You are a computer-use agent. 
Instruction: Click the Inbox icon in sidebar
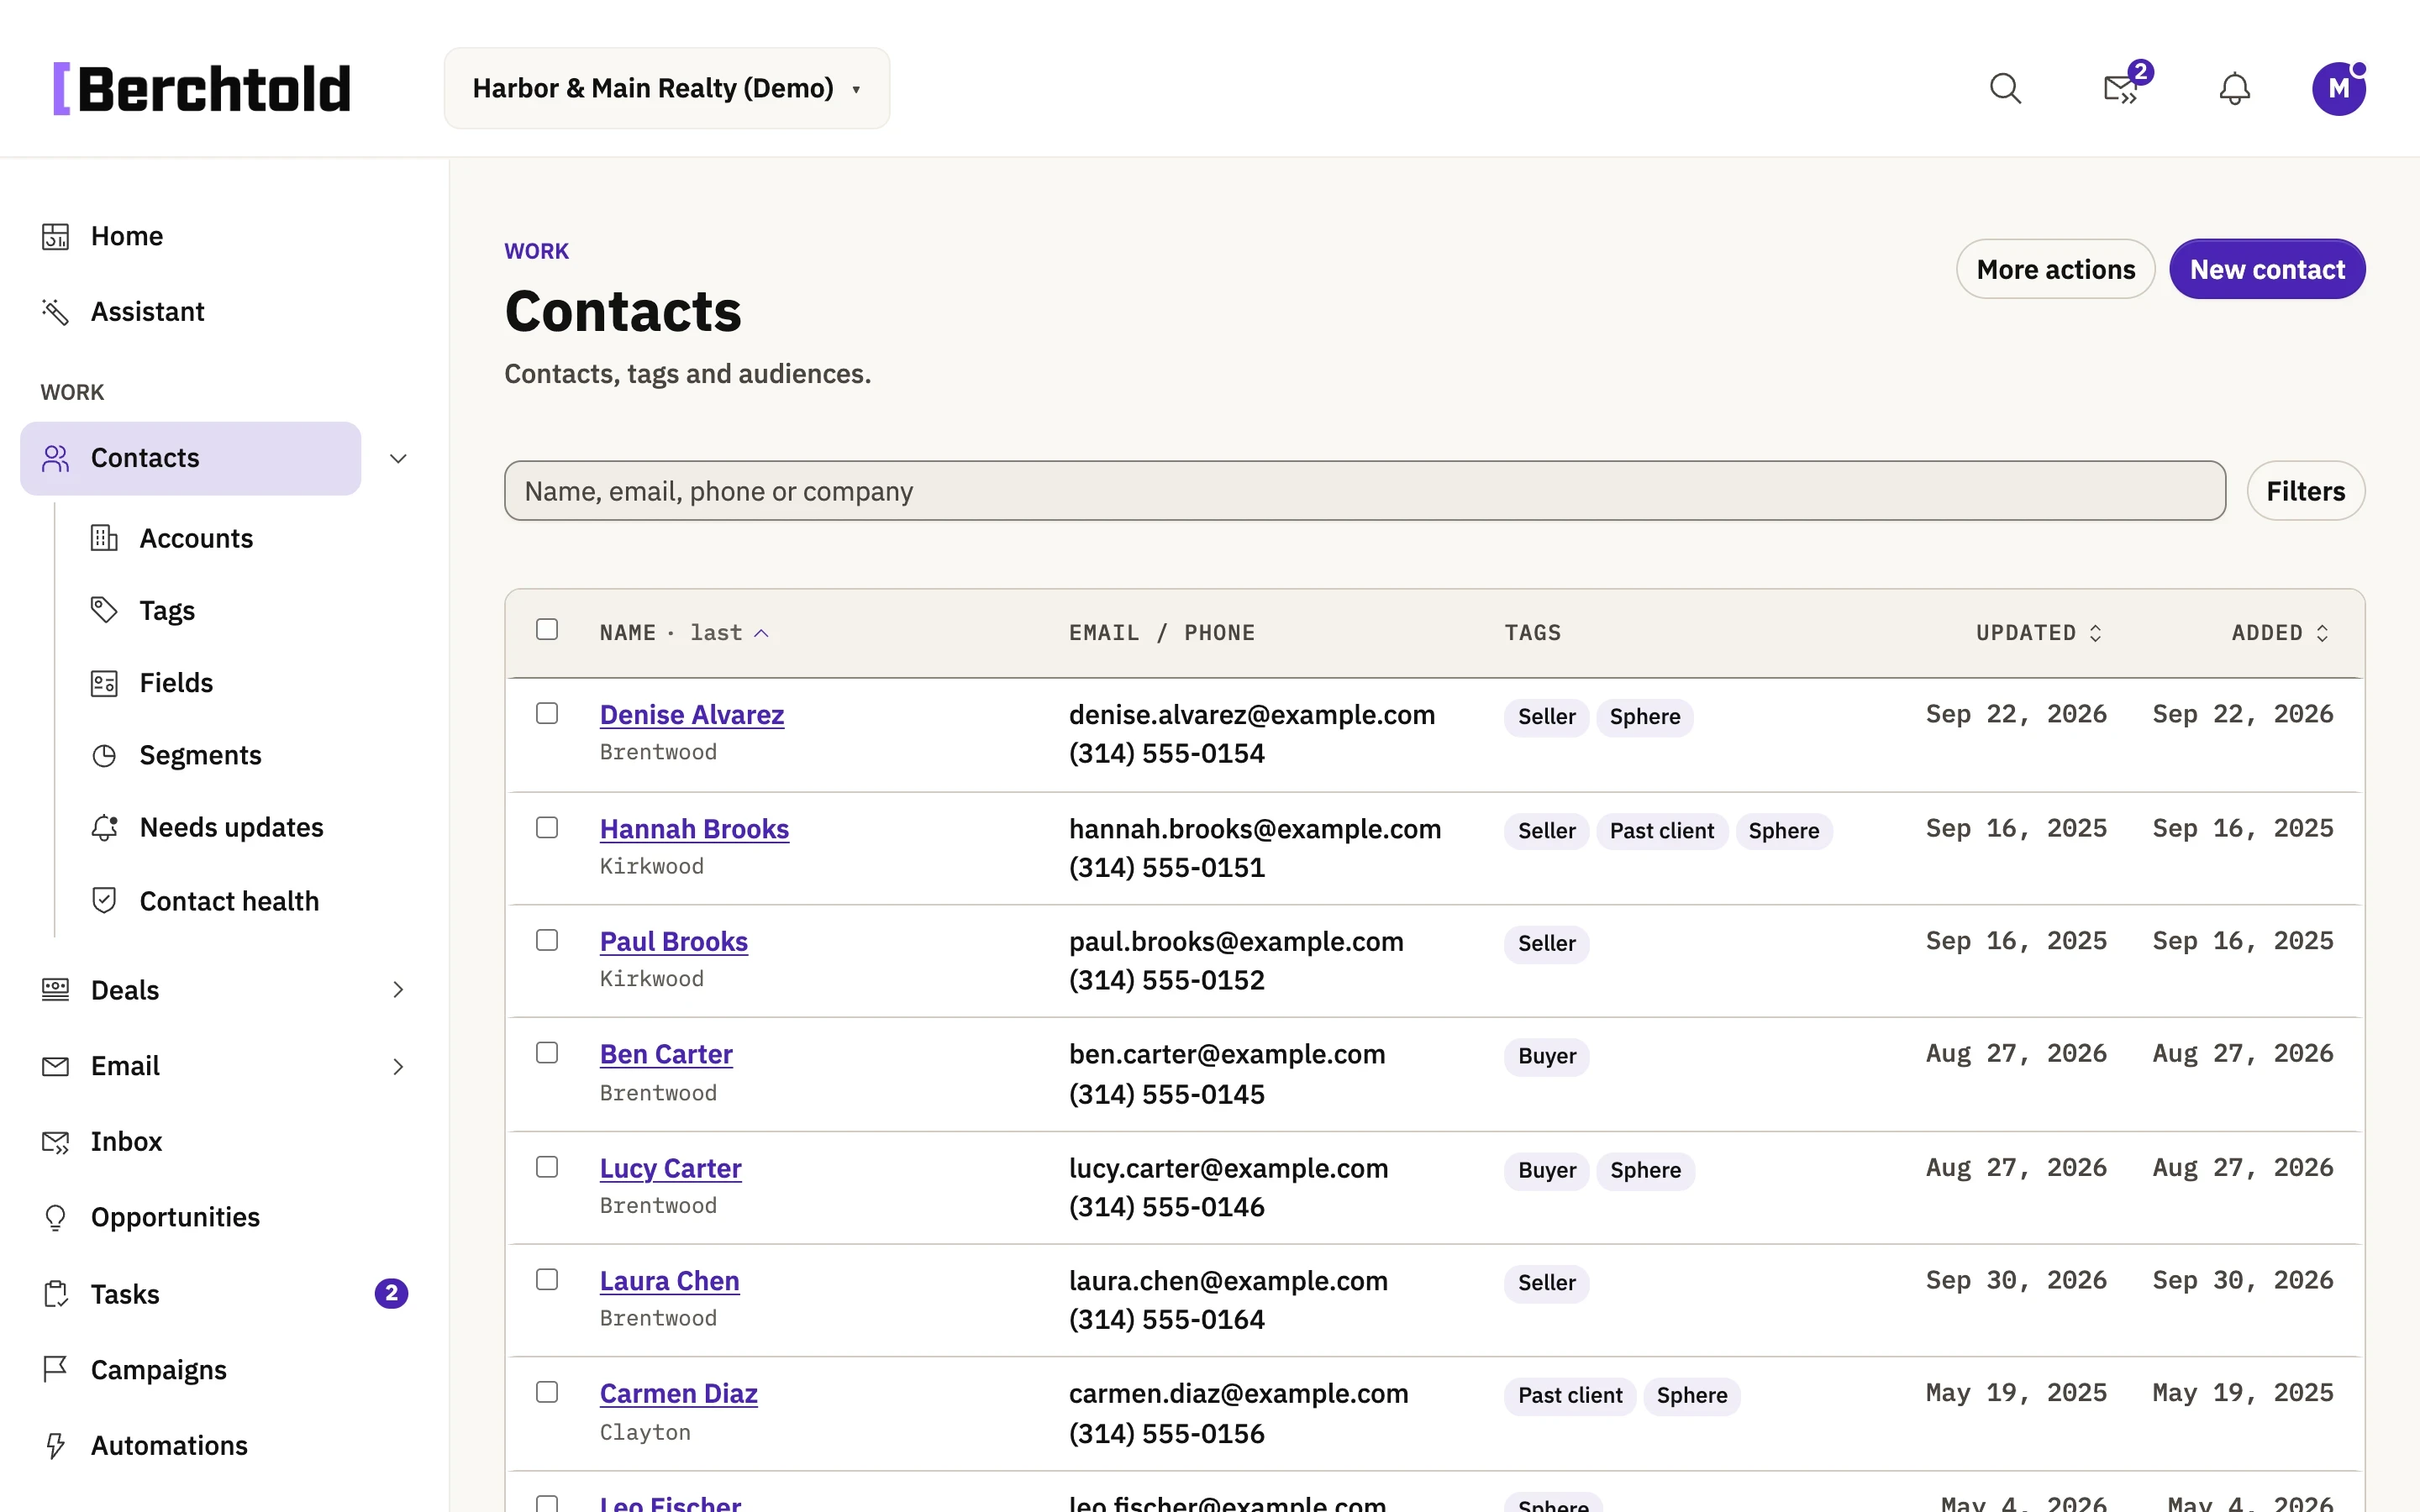pos(56,1142)
